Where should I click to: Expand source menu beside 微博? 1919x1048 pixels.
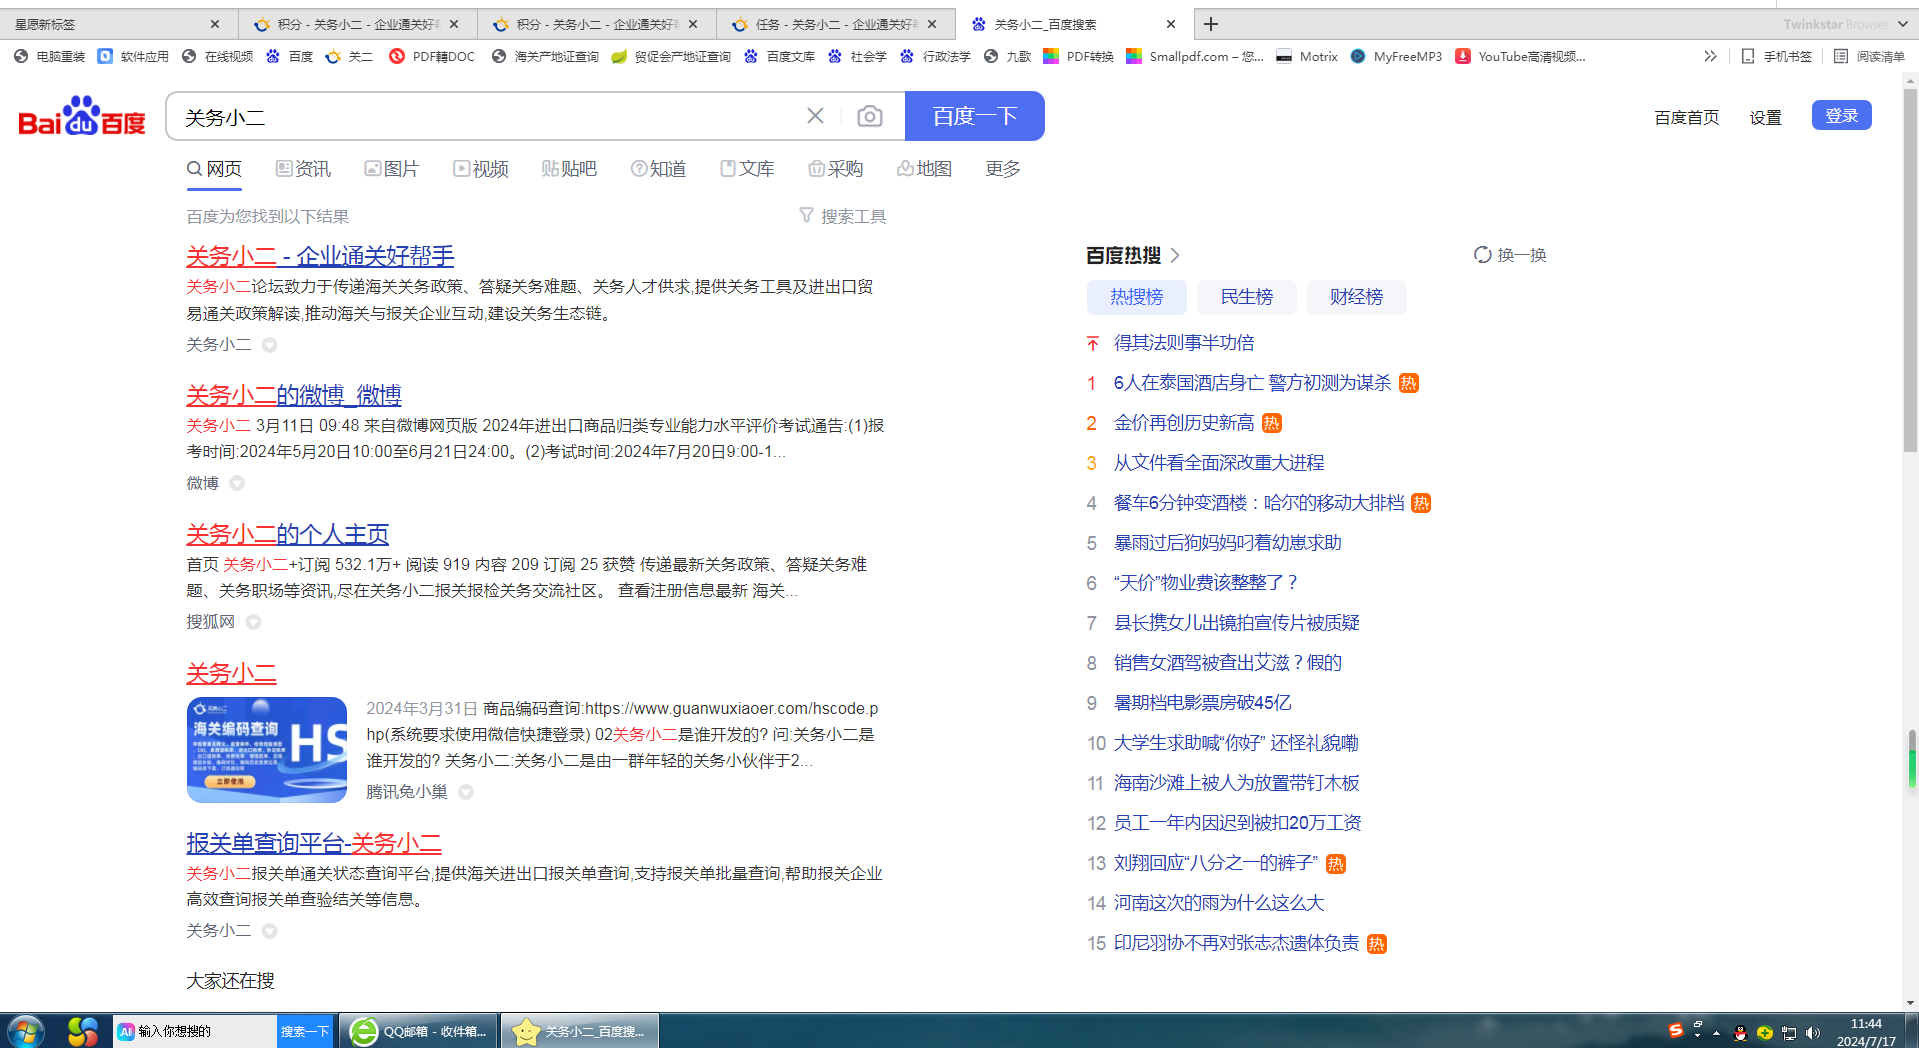point(237,483)
